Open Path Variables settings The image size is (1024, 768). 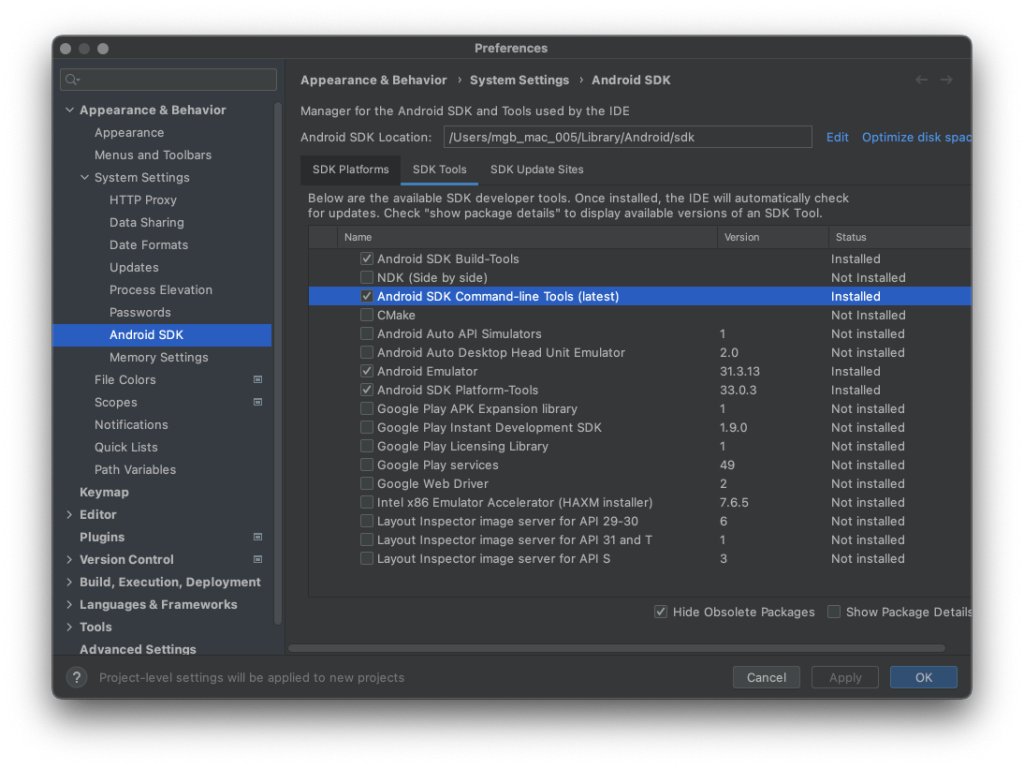[135, 470]
